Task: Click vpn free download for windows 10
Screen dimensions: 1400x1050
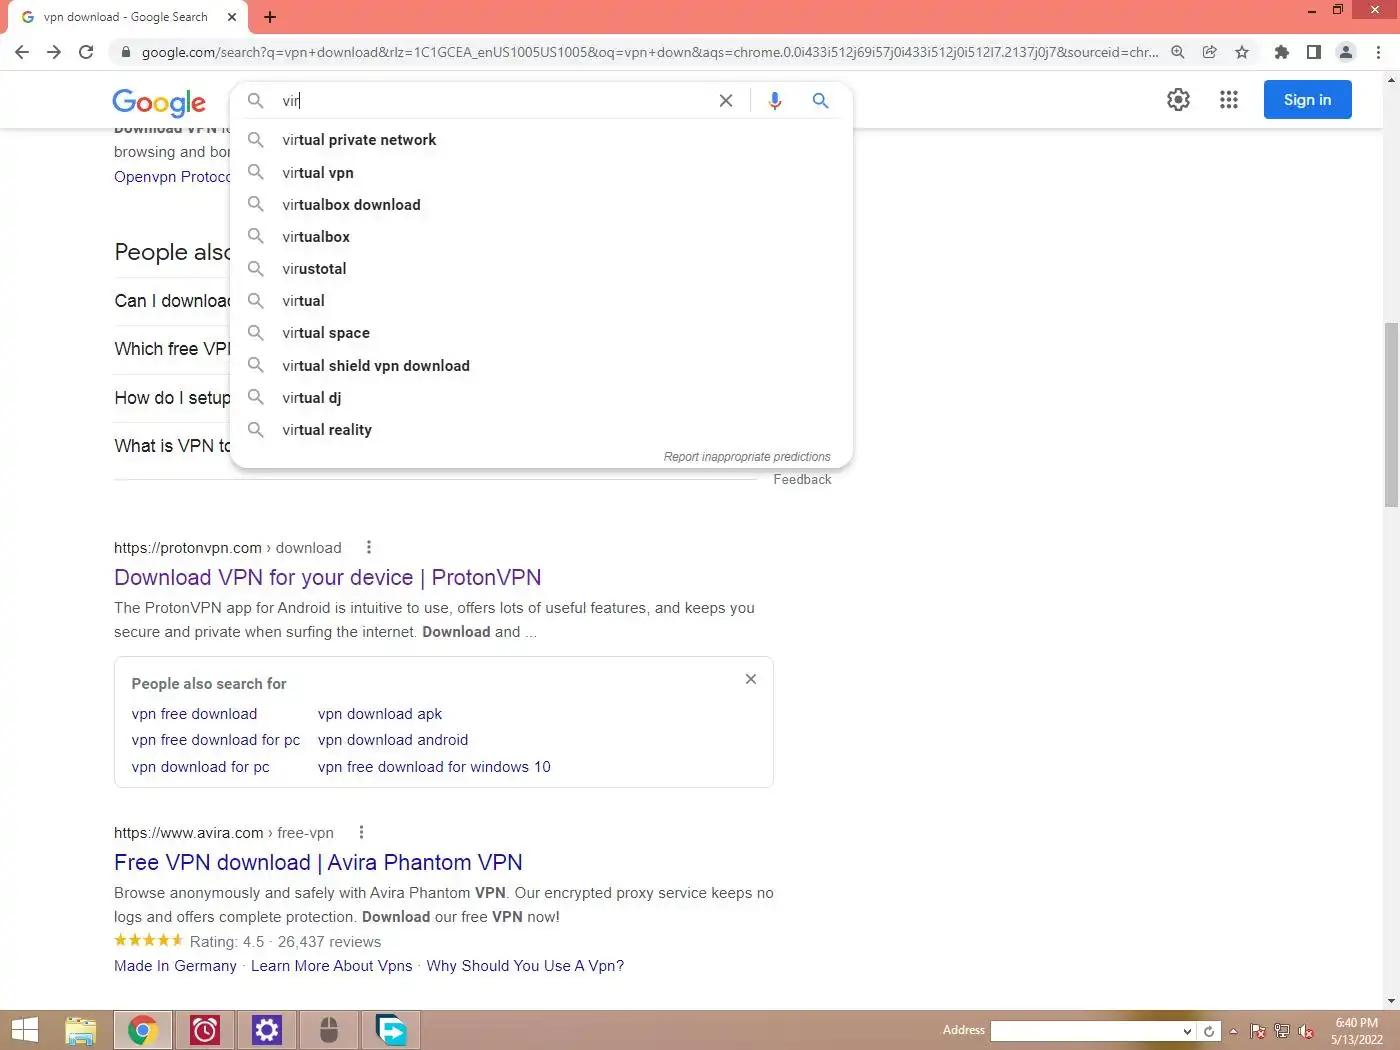Action: point(434,767)
